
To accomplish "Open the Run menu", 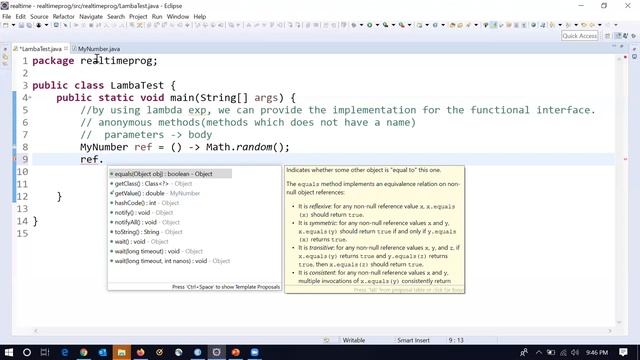I will point(157,16).
